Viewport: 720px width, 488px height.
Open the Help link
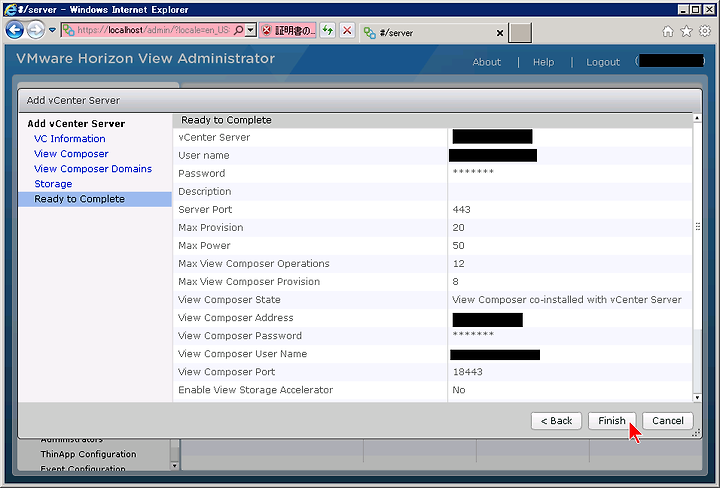(x=544, y=62)
